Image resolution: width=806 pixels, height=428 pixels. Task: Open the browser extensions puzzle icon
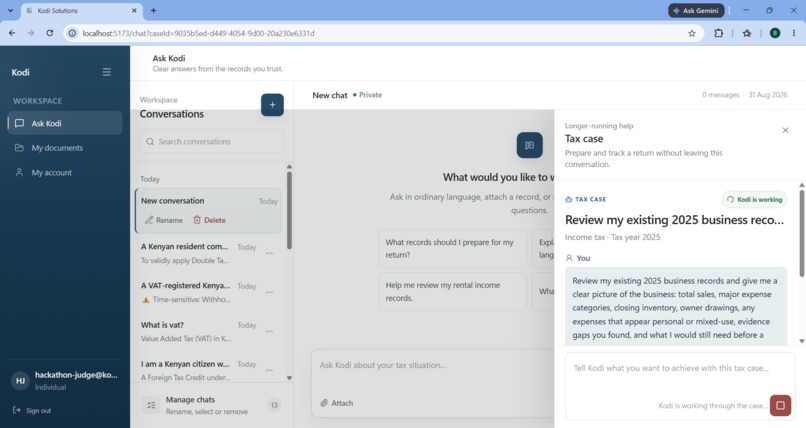coord(719,33)
